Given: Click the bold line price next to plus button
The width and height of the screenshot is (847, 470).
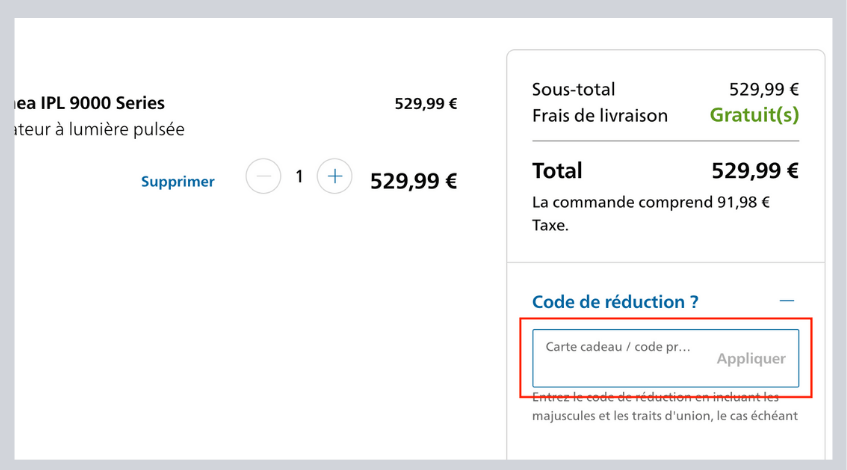Looking at the screenshot, I should (413, 181).
